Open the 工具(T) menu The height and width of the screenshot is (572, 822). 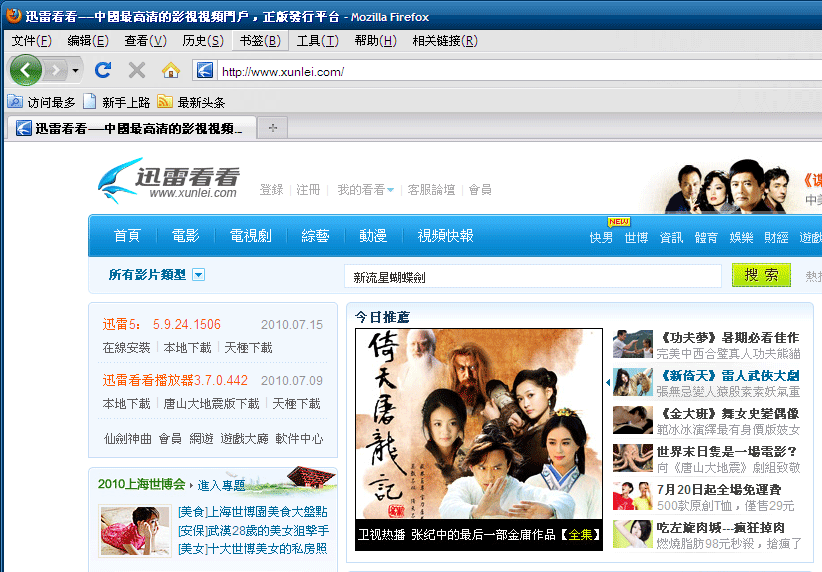point(318,41)
